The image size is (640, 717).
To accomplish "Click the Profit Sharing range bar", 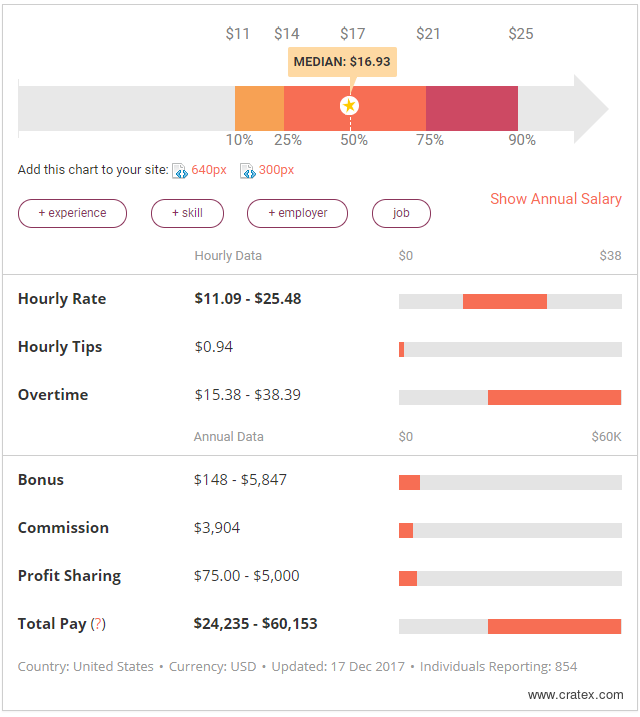I will click(408, 578).
